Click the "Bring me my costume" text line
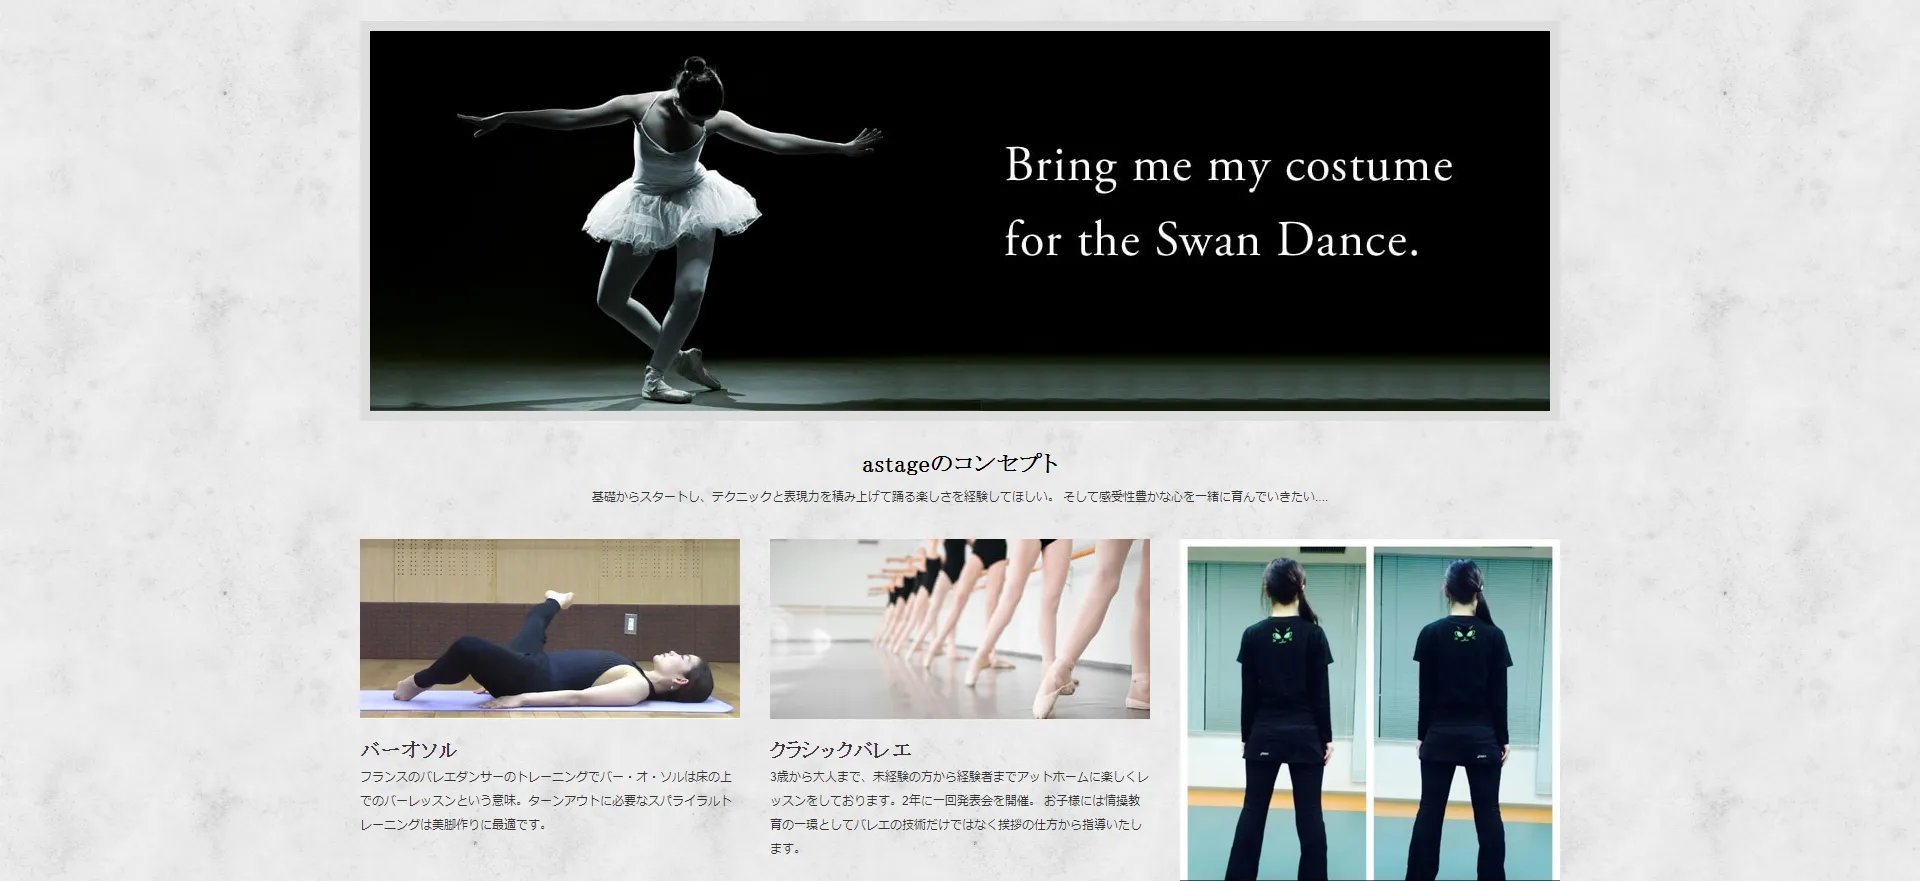1920x881 pixels. tap(1228, 166)
